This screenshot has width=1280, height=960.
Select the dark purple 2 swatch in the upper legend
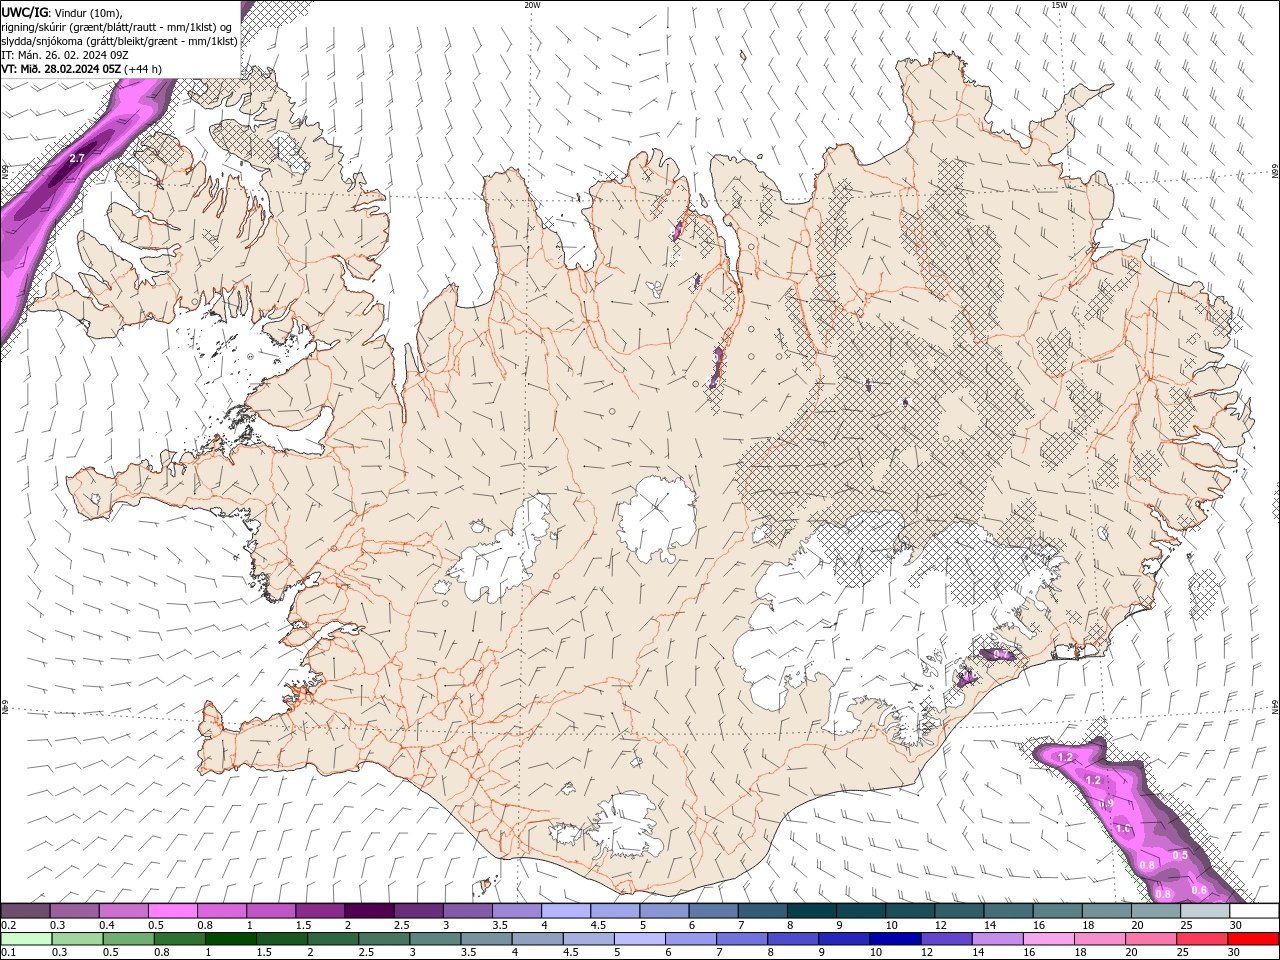[369, 911]
